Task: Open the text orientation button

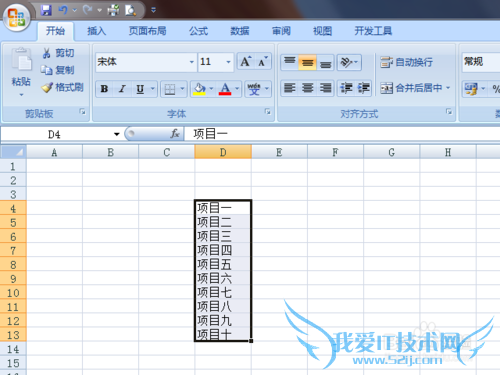Action: [349, 62]
